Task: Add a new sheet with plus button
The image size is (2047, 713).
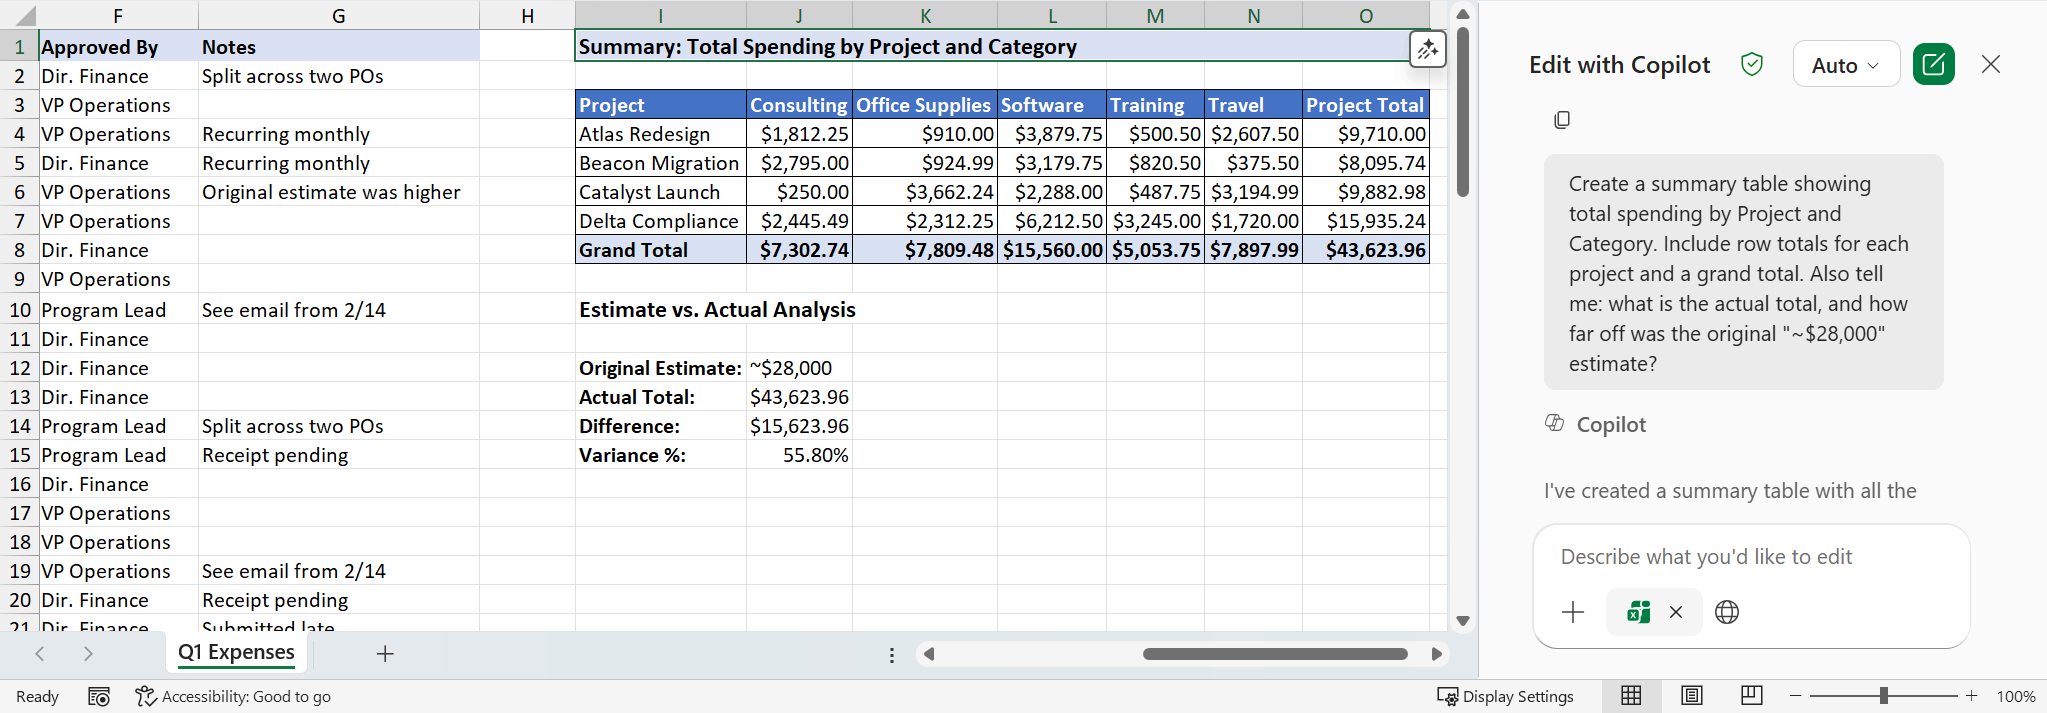Action: click(x=385, y=653)
